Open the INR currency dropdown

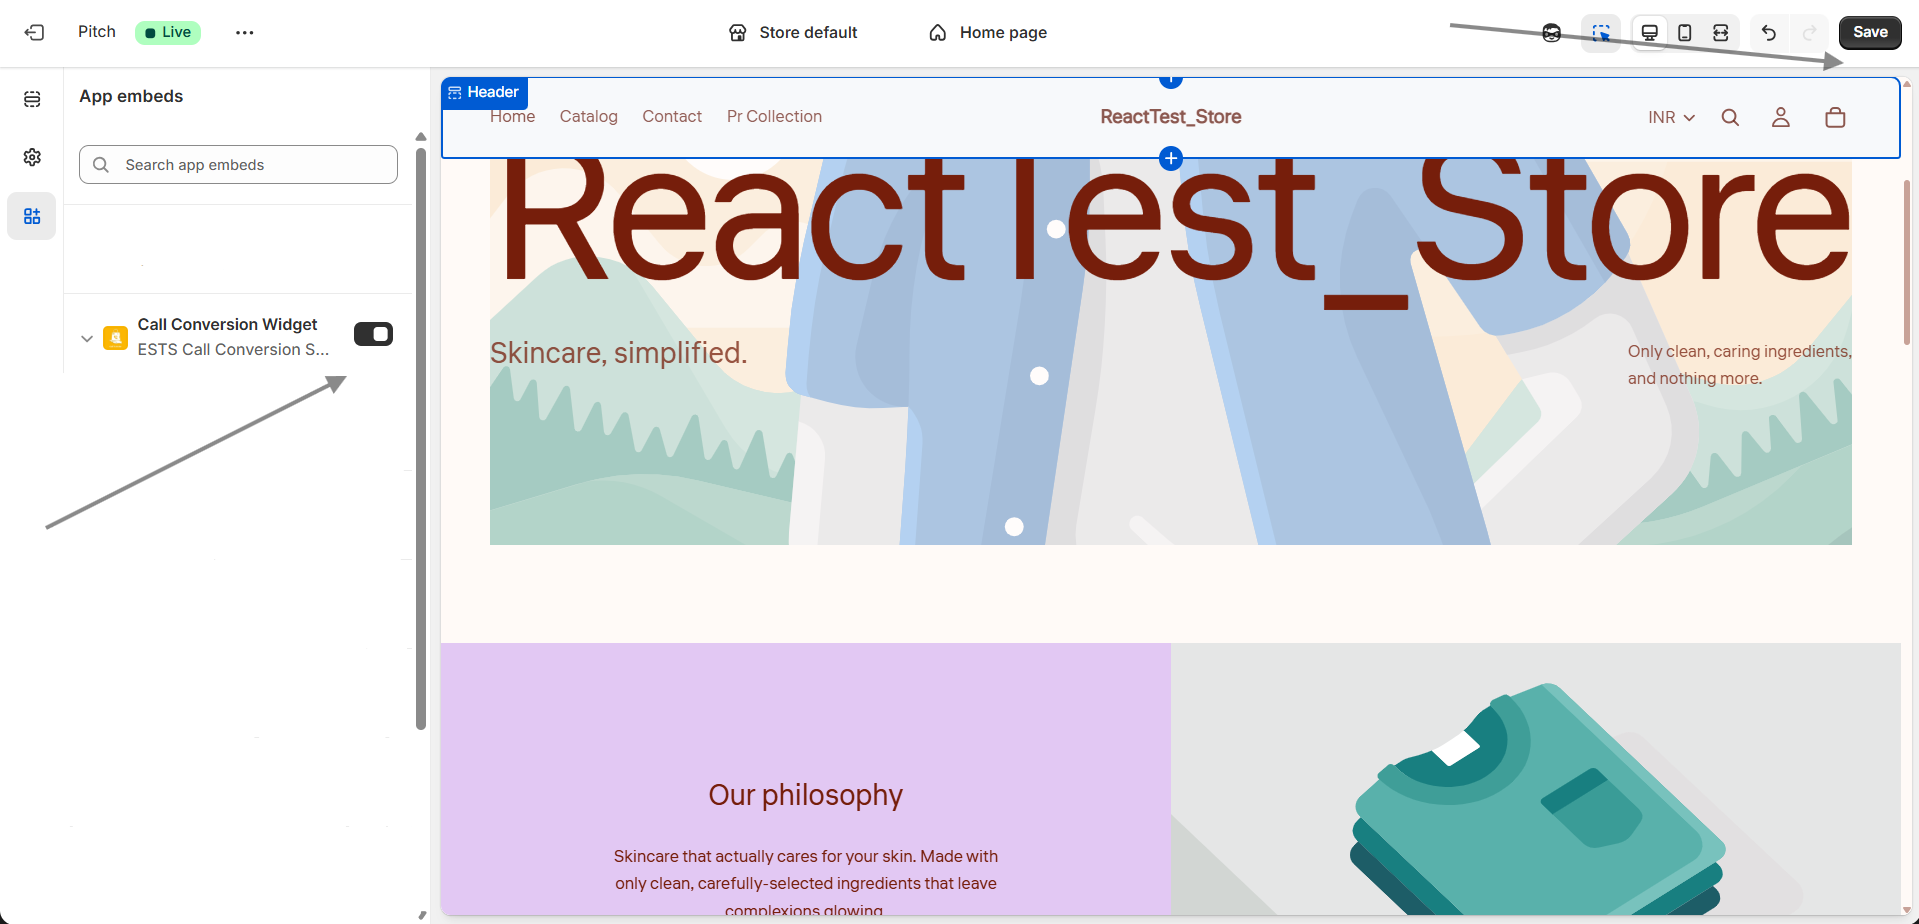(1671, 117)
